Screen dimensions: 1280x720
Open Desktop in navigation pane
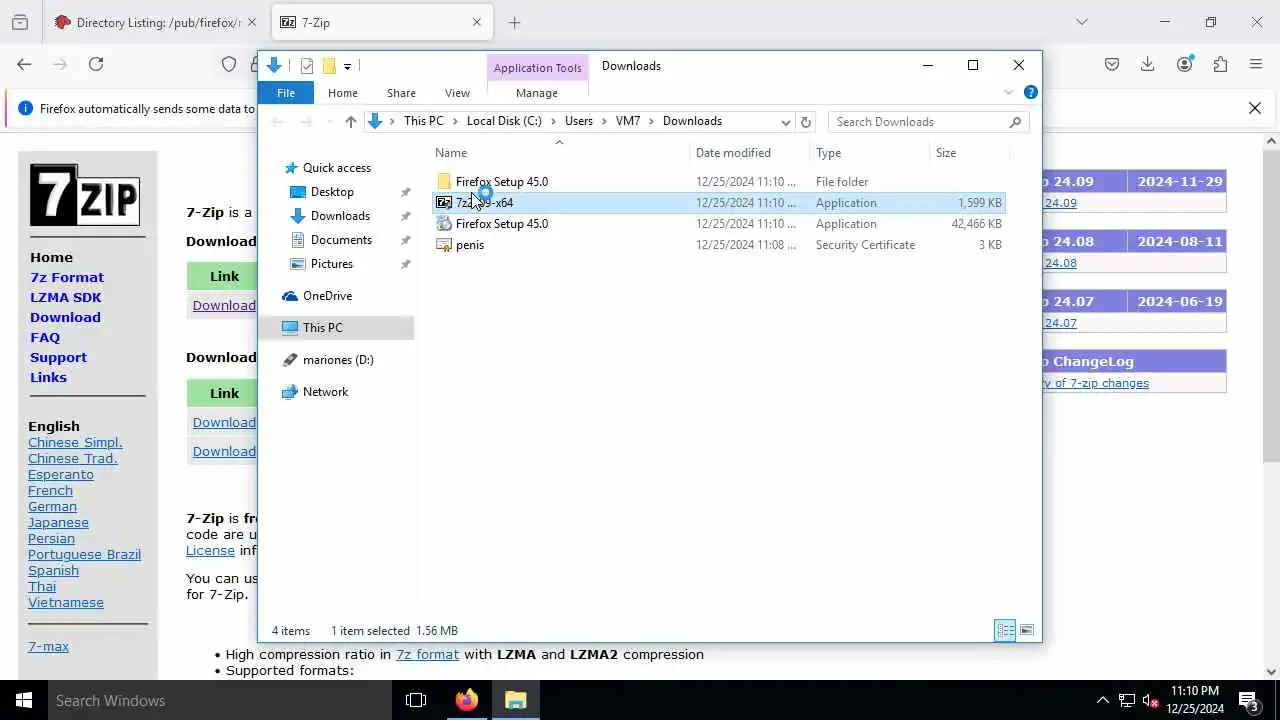tap(332, 192)
